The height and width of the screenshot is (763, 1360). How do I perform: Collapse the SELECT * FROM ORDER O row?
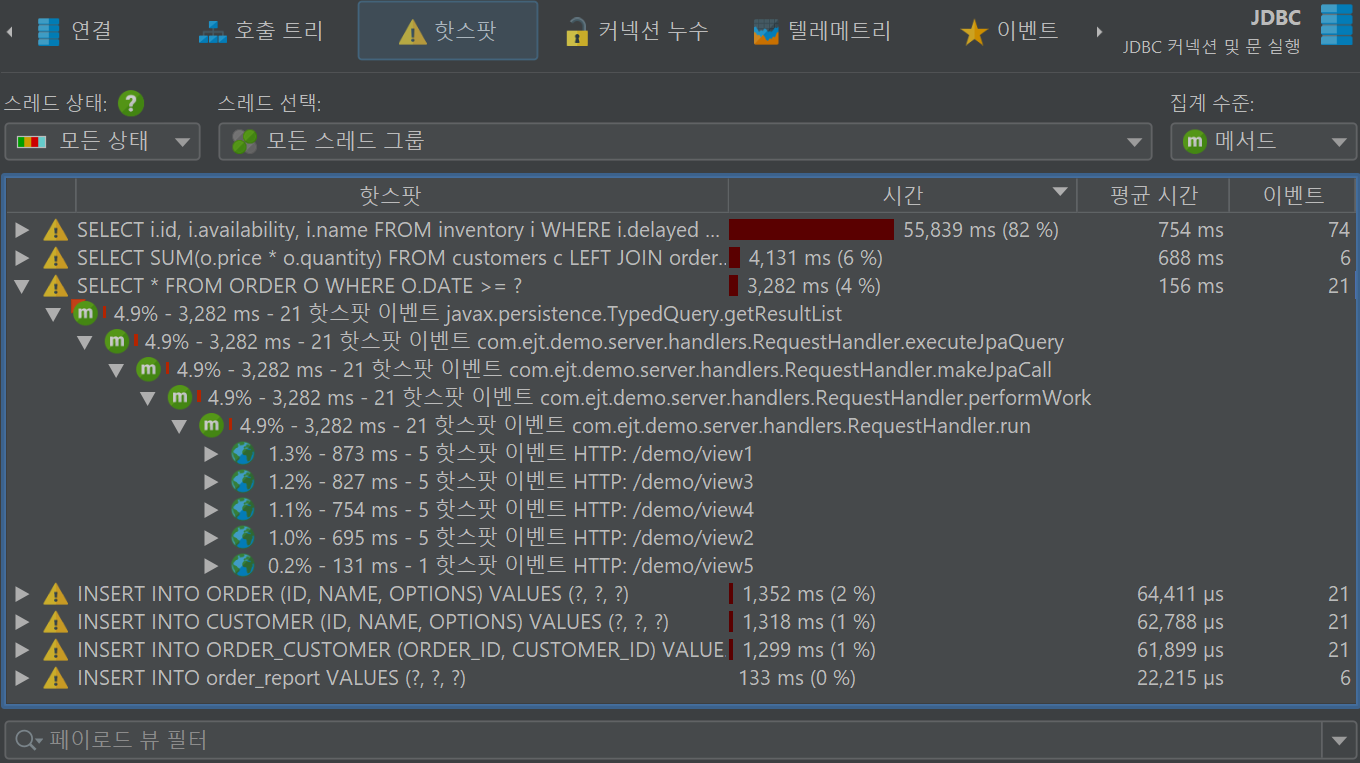coord(22,286)
